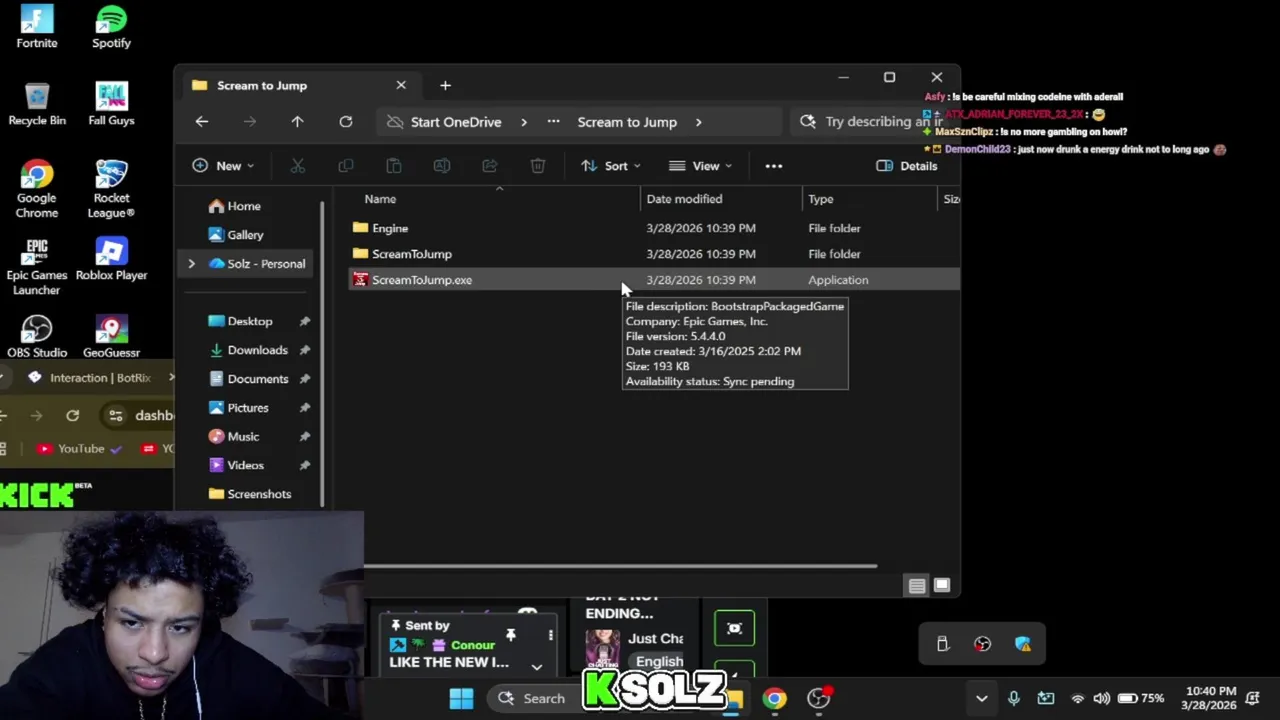Refresh the Scream to Jump folder

346,122
